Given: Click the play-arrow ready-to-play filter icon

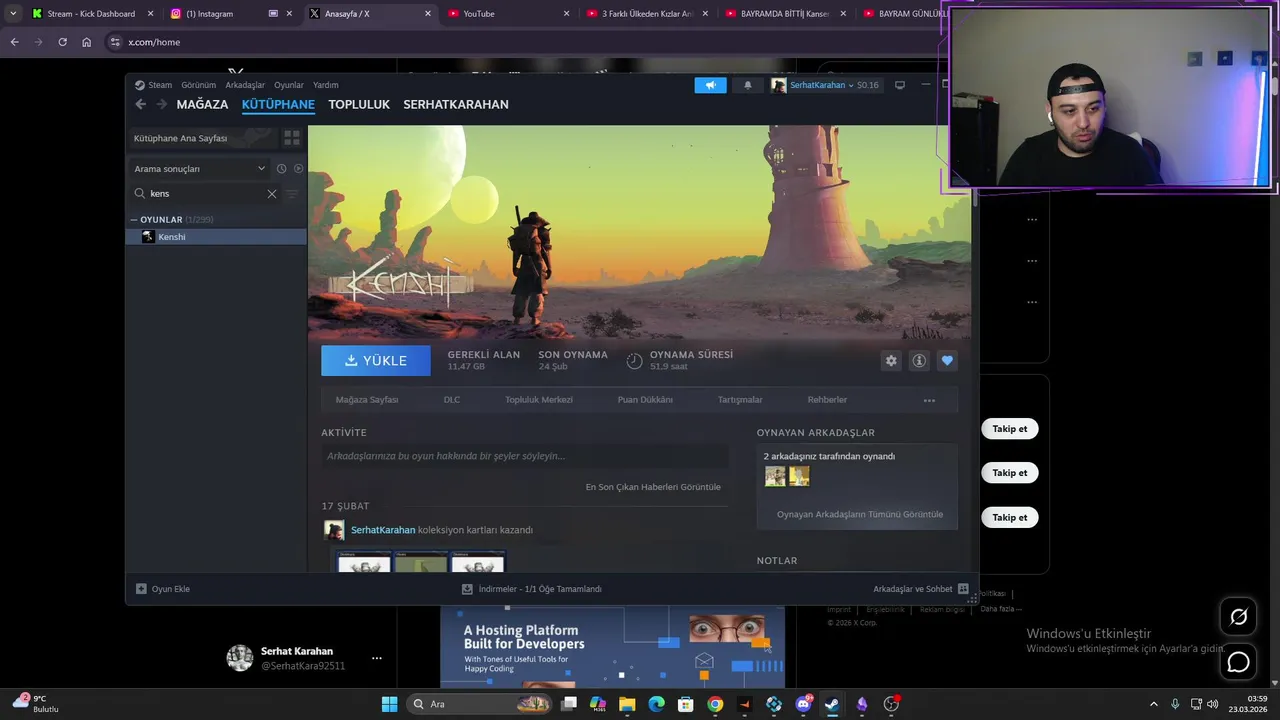Looking at the screenshot, I should coord(298,169).
